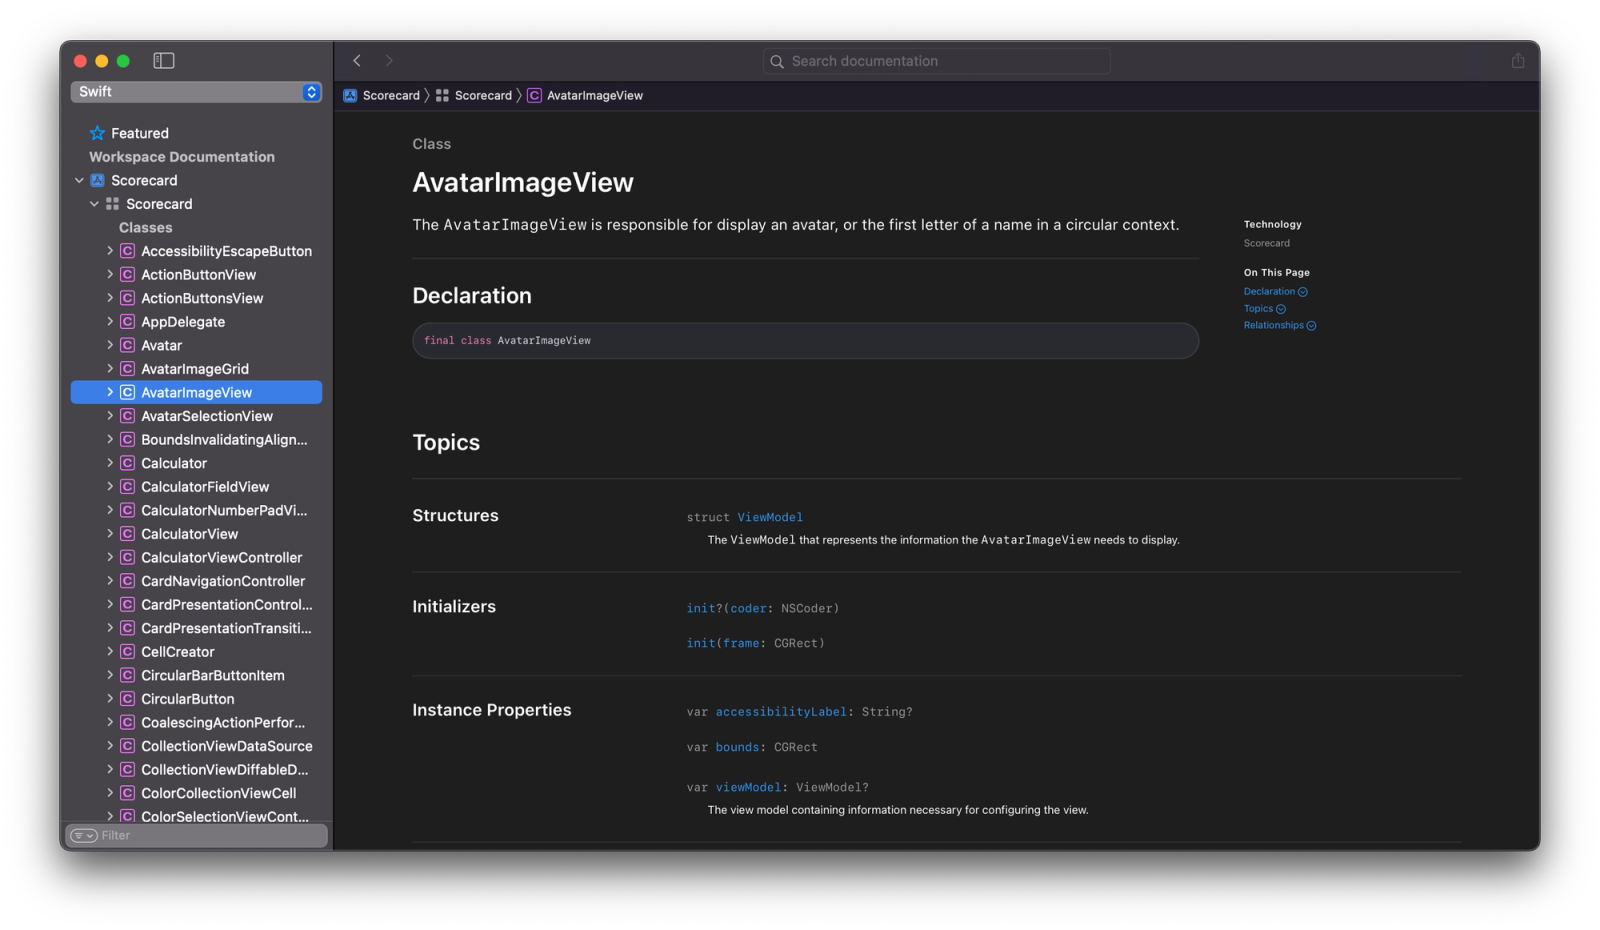This screenshot has width=1600, height=930.
Task: Click the back navigation arrow
Action: pos(357,61)
